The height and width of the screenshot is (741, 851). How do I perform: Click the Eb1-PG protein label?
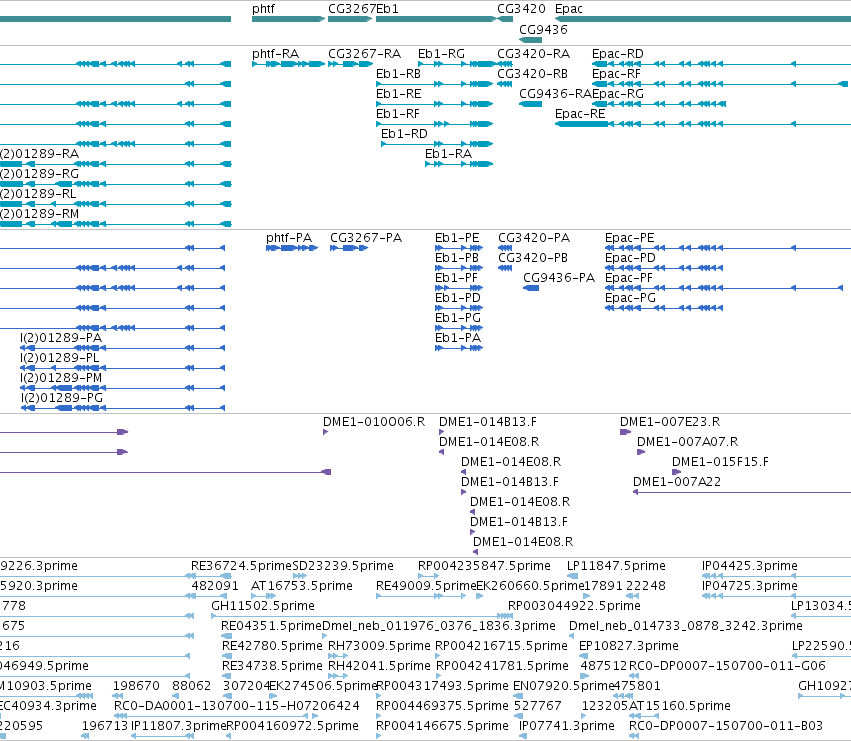(x=458, y=318)
